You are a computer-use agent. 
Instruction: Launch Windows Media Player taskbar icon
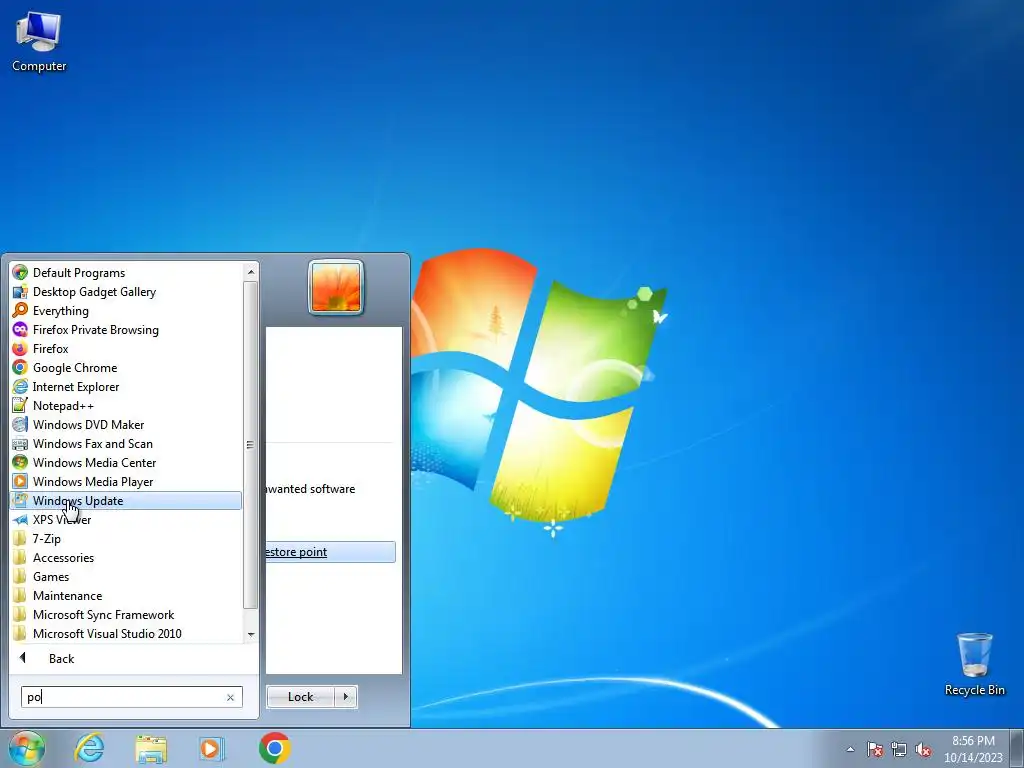[x=212, y=748]
